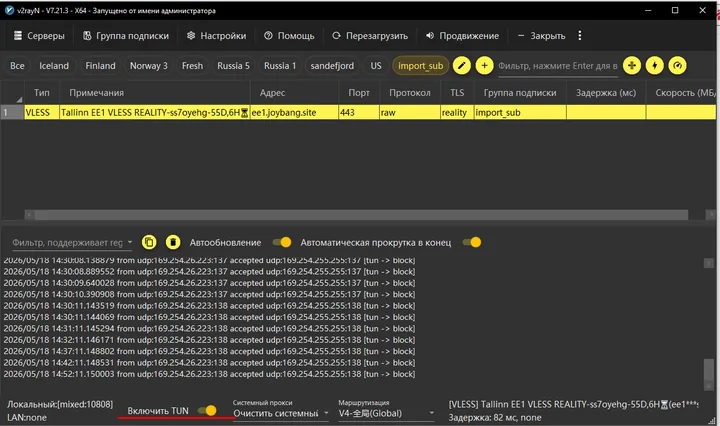The image size is (720, 426).
Task: Click the Задержка: 82 мс status text
Action: [x=495, y=418]
